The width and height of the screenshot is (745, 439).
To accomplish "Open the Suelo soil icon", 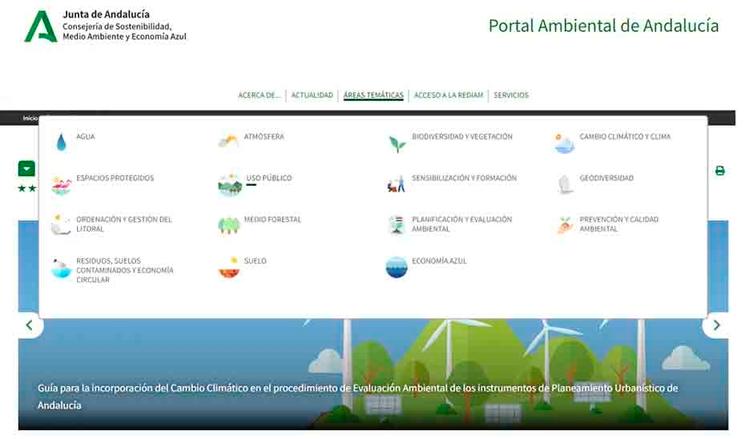I will [x=229, y=267].
